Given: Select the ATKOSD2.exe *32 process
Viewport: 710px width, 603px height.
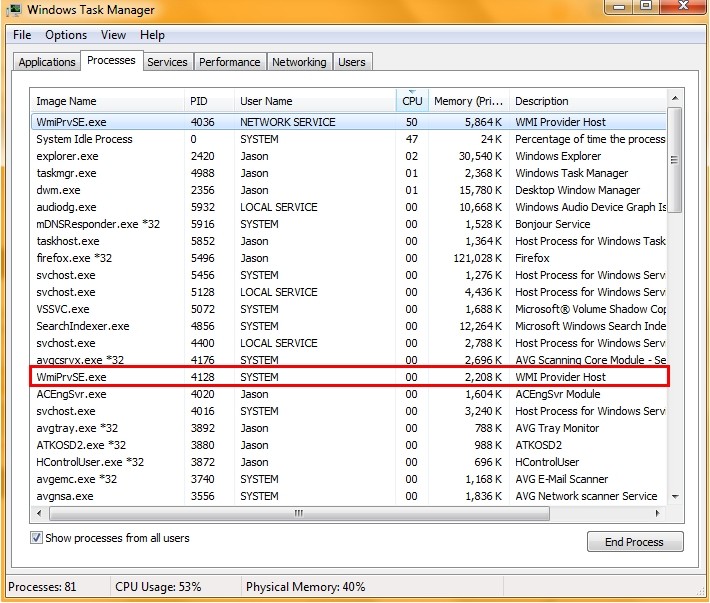Looking at the screenshot, I should (x=349, y=445).
